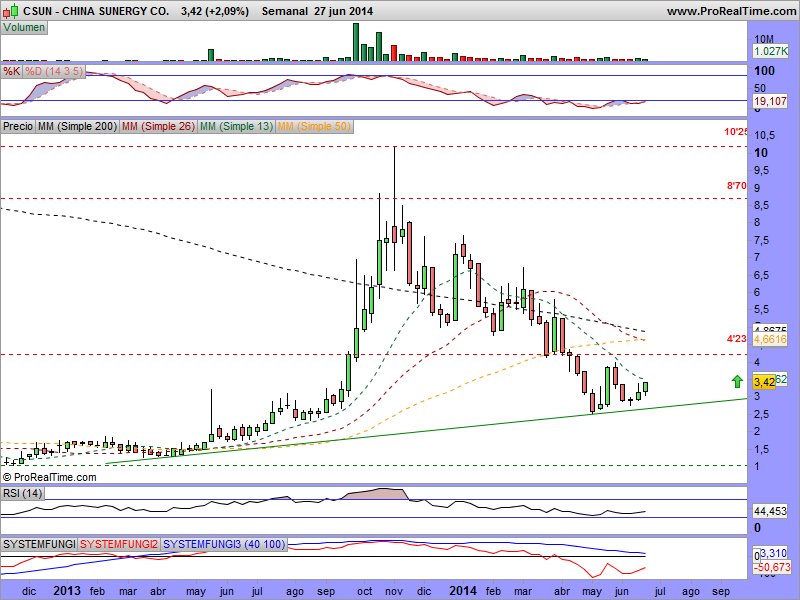Select the blue SYSTEMFUNGI3 (40 100) label
Screen dimensions: 800x600
click(224, 544)
